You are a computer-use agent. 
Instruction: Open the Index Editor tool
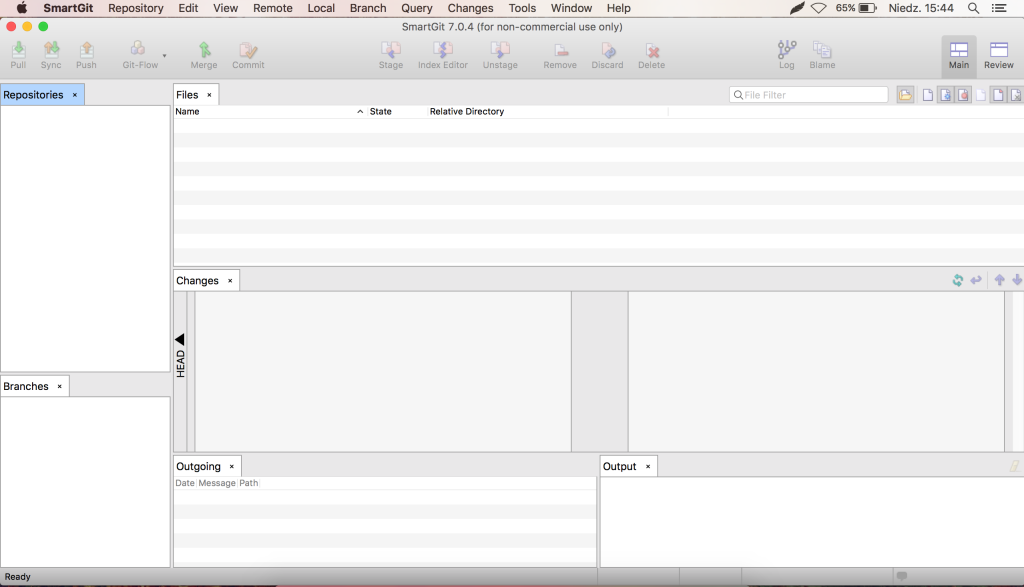443,55
